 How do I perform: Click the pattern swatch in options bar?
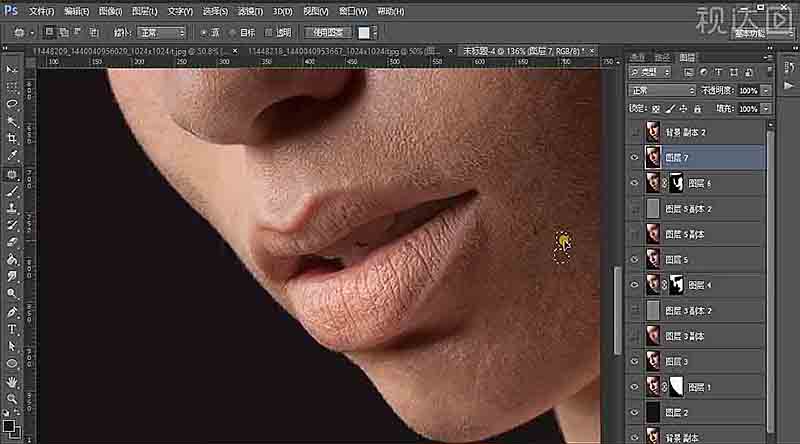pos(364,33)
